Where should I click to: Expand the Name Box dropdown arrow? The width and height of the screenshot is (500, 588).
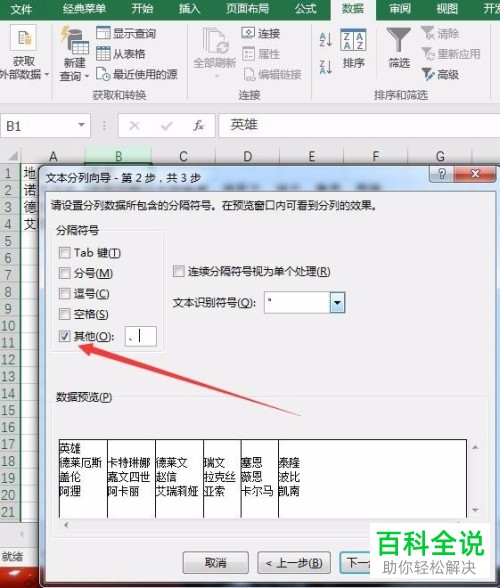point(81,125)
